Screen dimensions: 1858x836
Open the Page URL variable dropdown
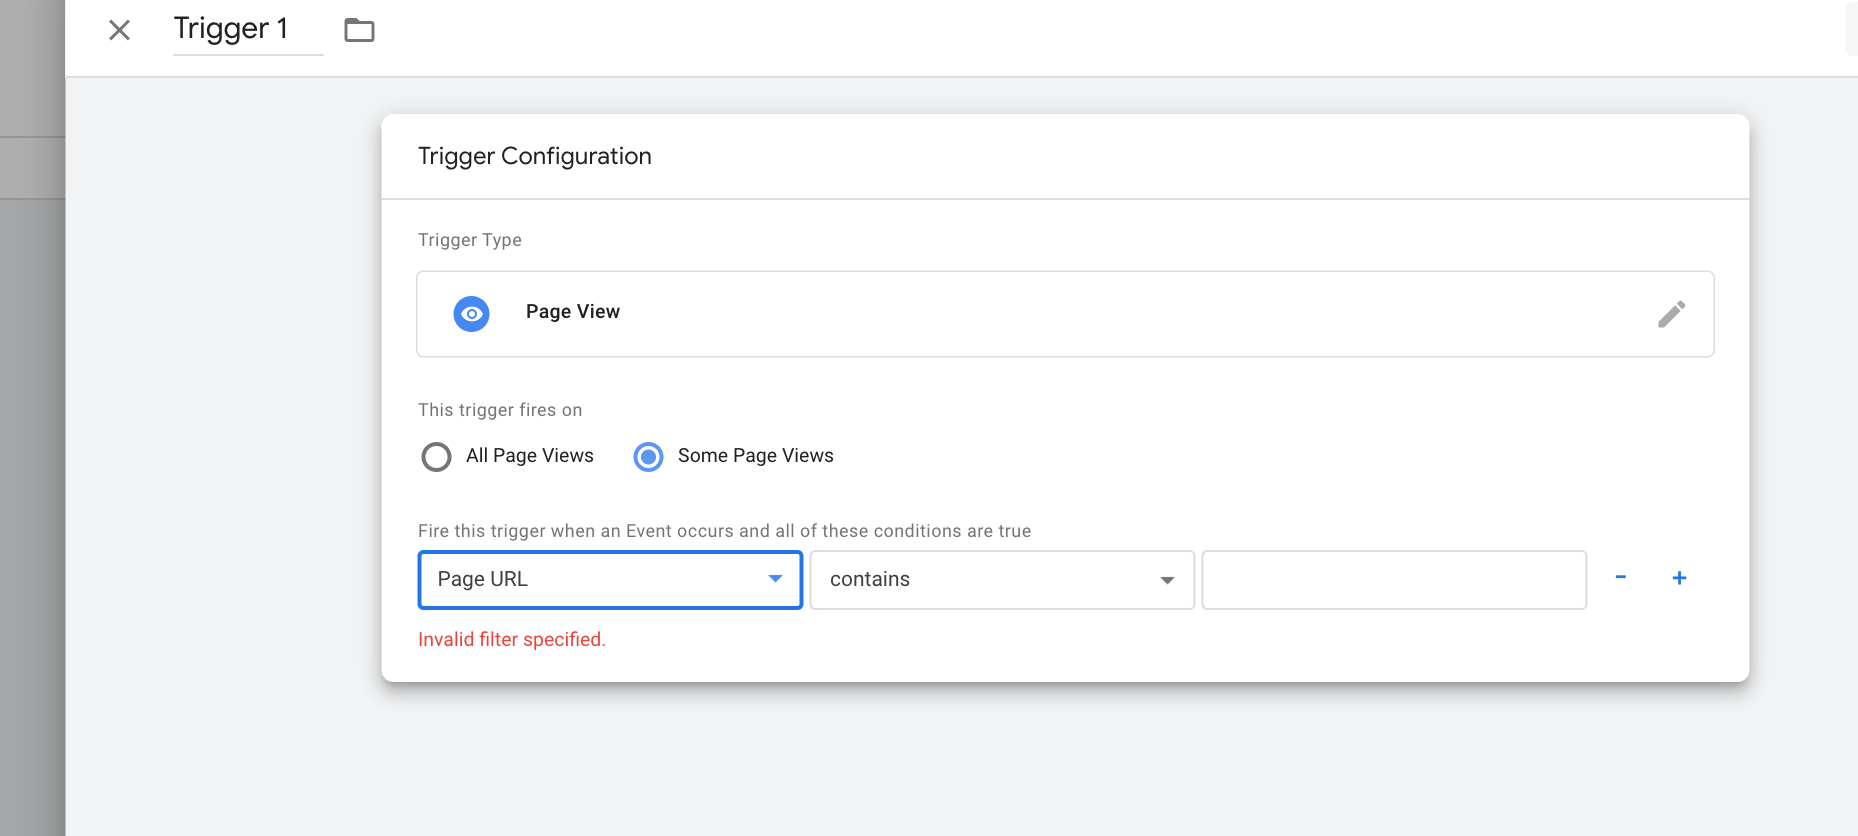[x=600, y=580]
